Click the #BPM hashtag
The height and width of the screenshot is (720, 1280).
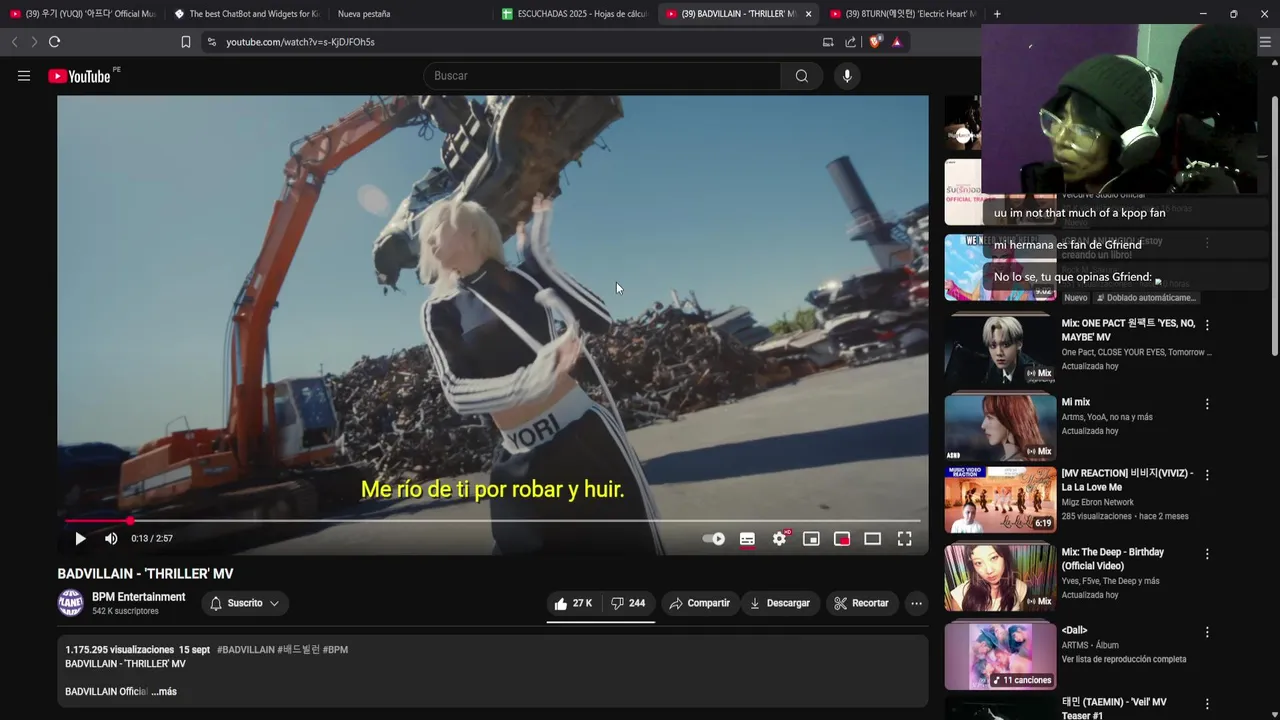pyautogui.click(x=335, y=650)
